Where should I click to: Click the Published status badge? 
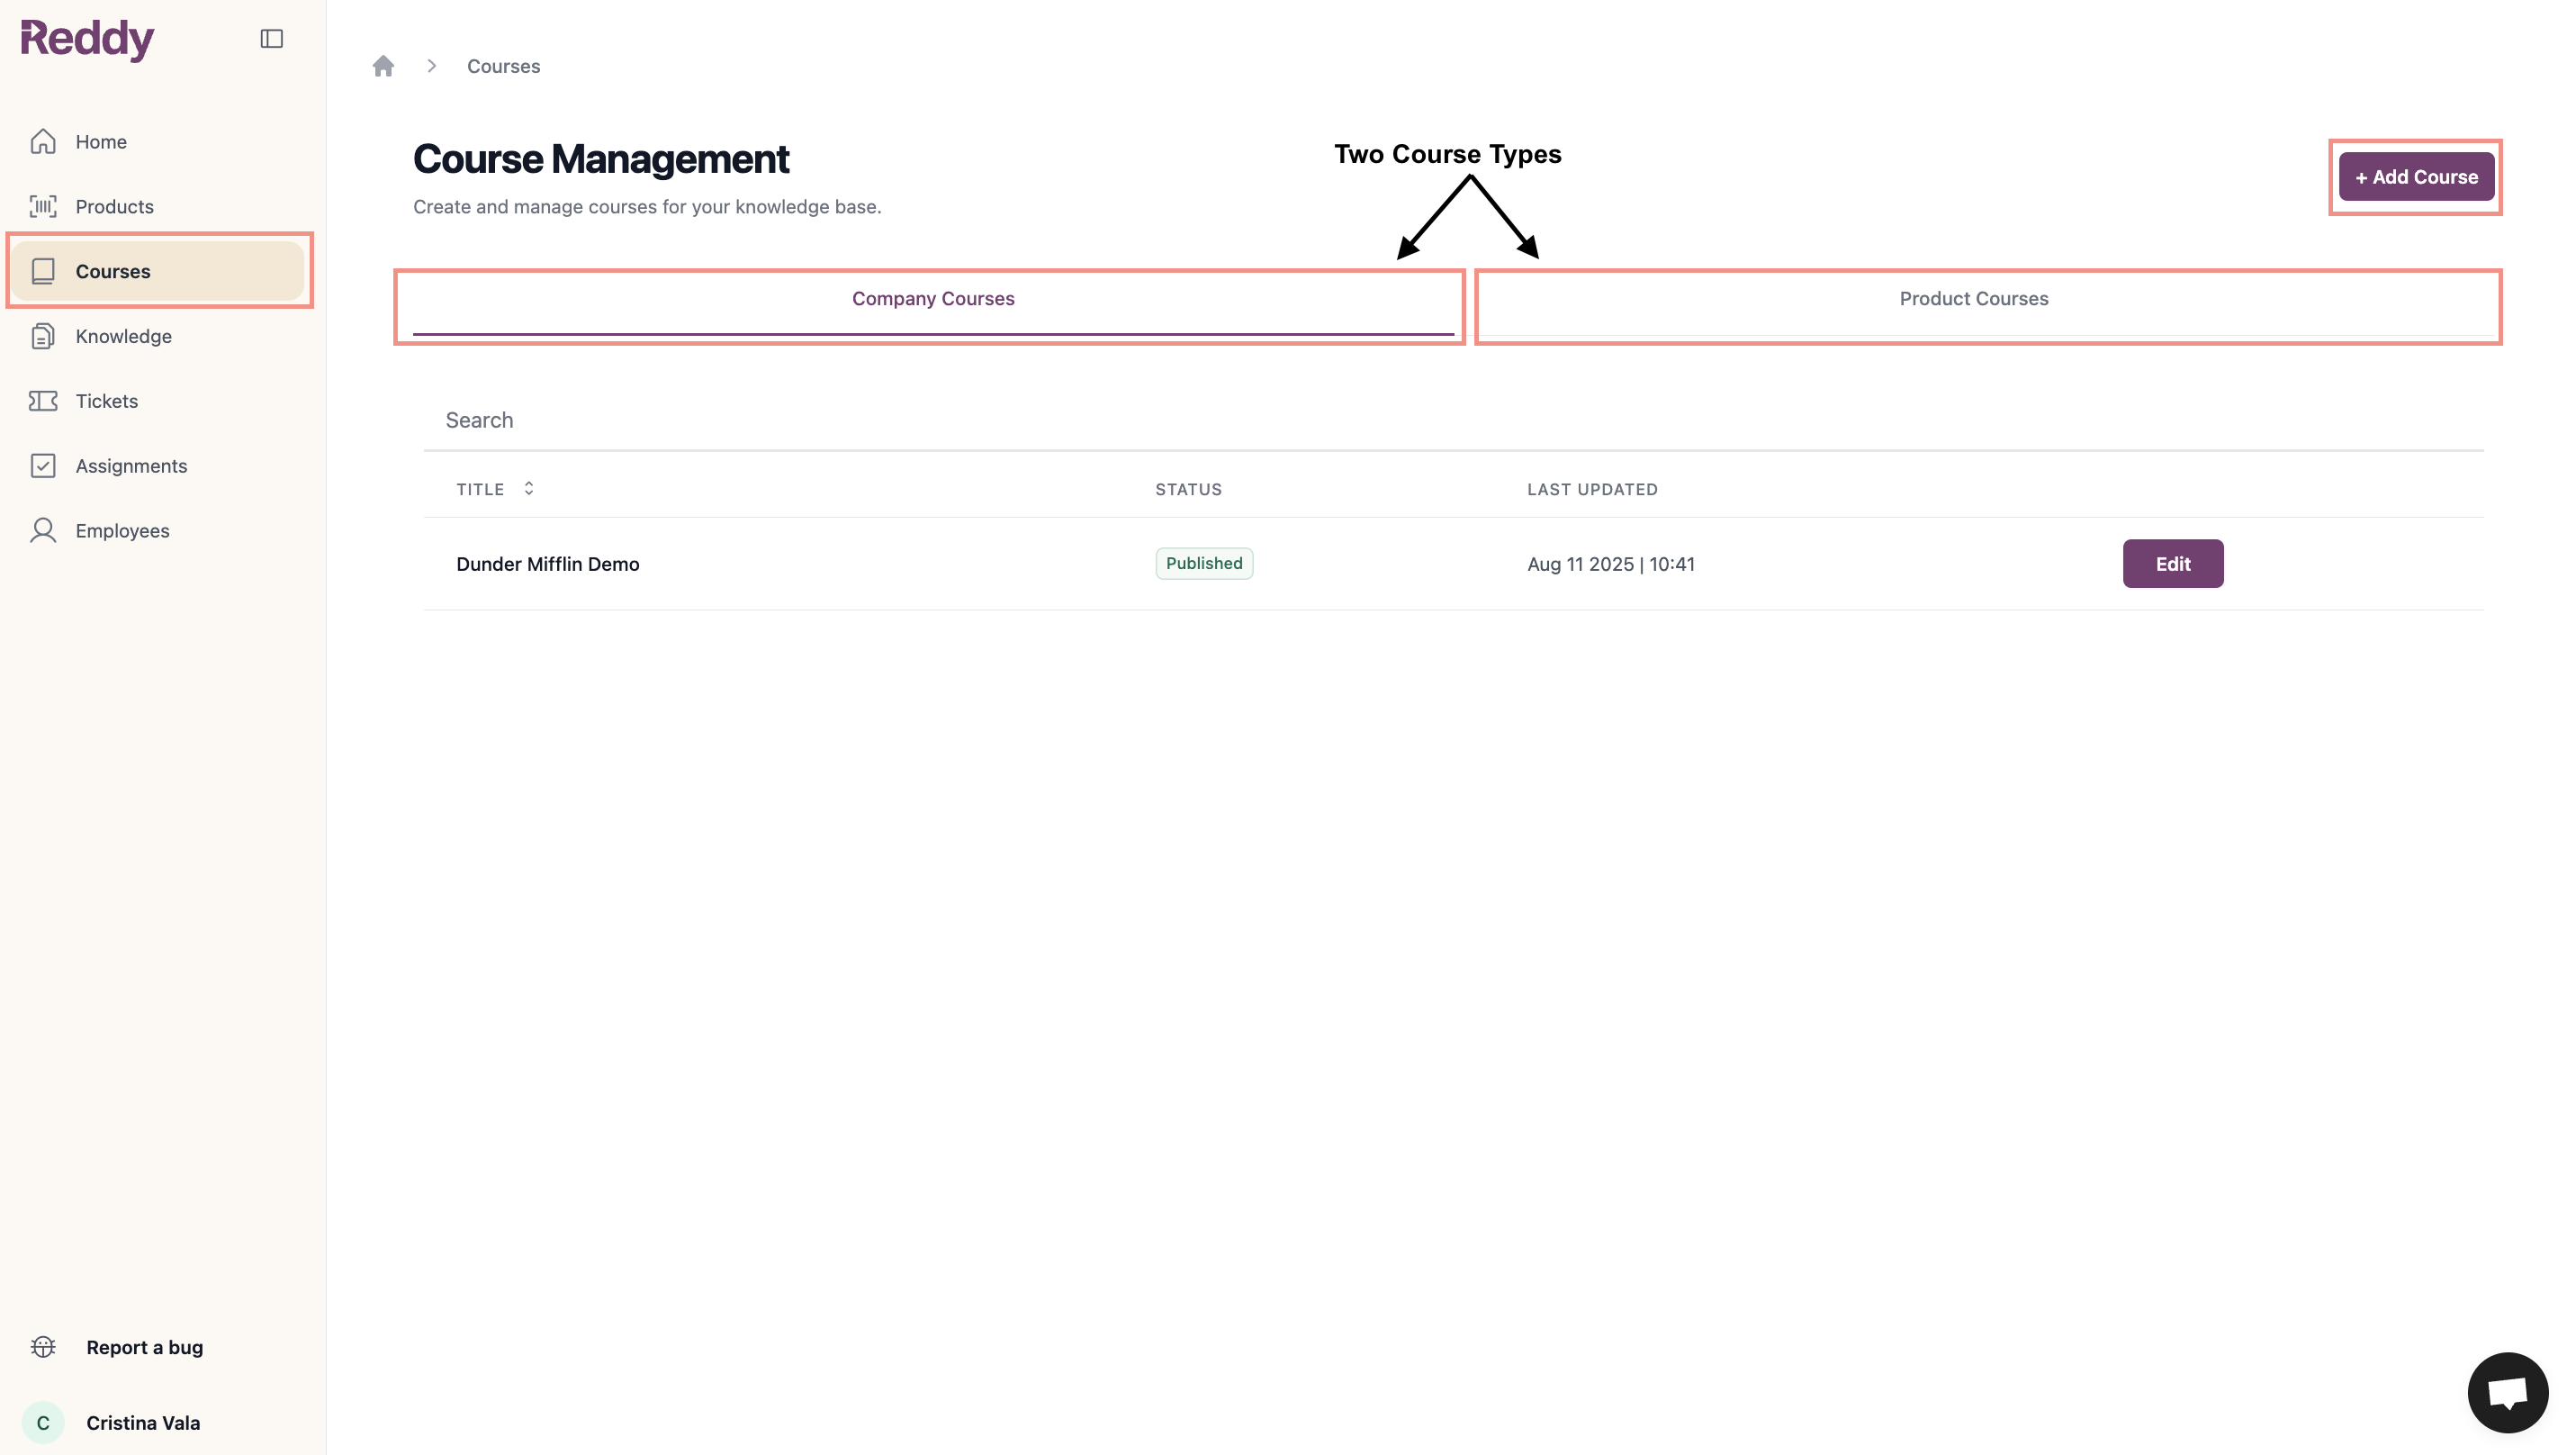pos(1203,563)
